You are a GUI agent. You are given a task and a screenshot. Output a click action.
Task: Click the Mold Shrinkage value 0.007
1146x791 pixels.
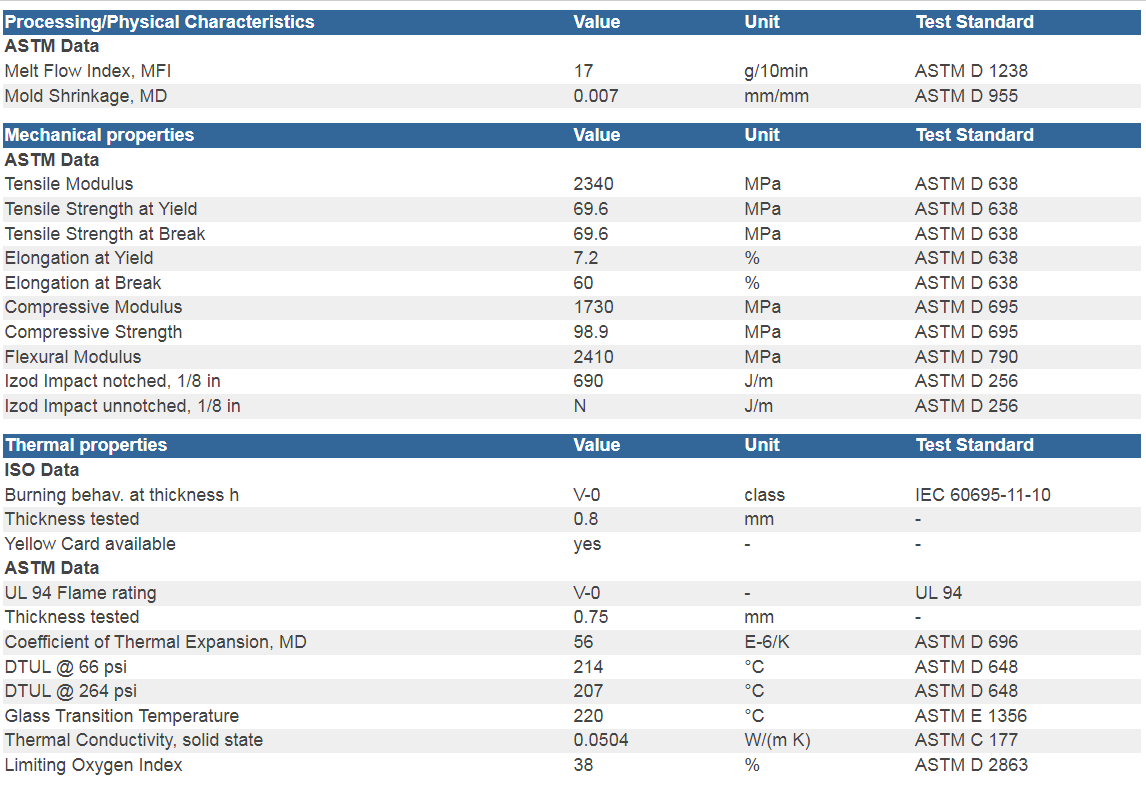[x=596, y=96]
